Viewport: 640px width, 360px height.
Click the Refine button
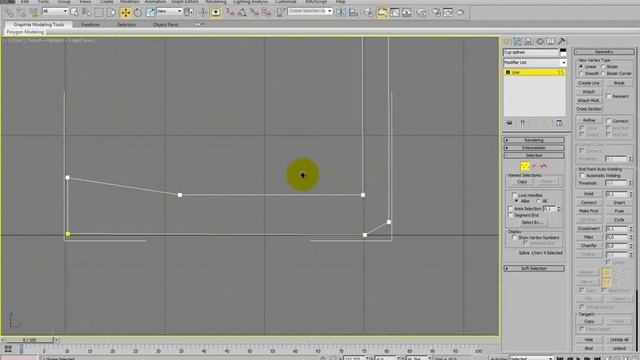coord(589,120)
